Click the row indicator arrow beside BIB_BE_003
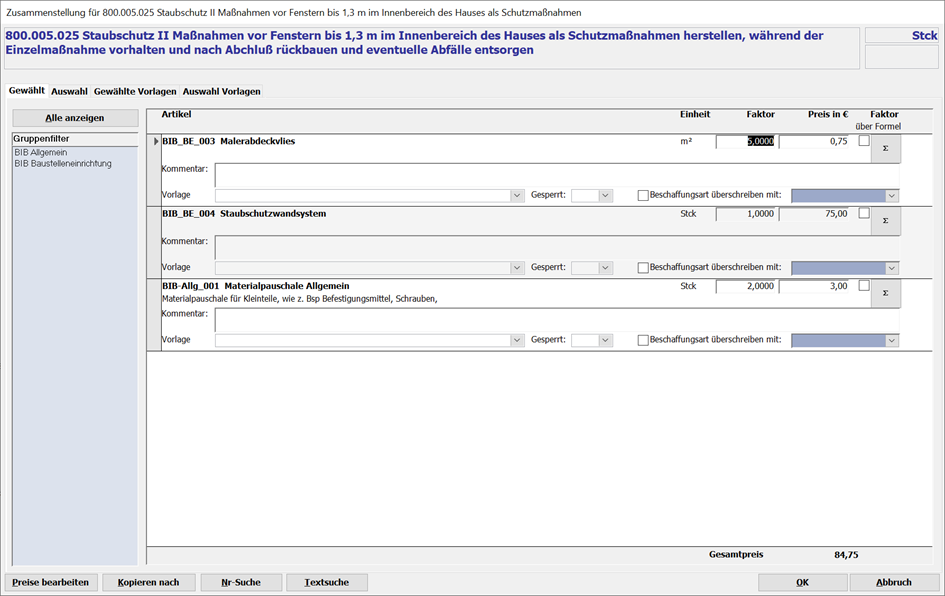This screenshot has width=945, height=596. point(155,142)
